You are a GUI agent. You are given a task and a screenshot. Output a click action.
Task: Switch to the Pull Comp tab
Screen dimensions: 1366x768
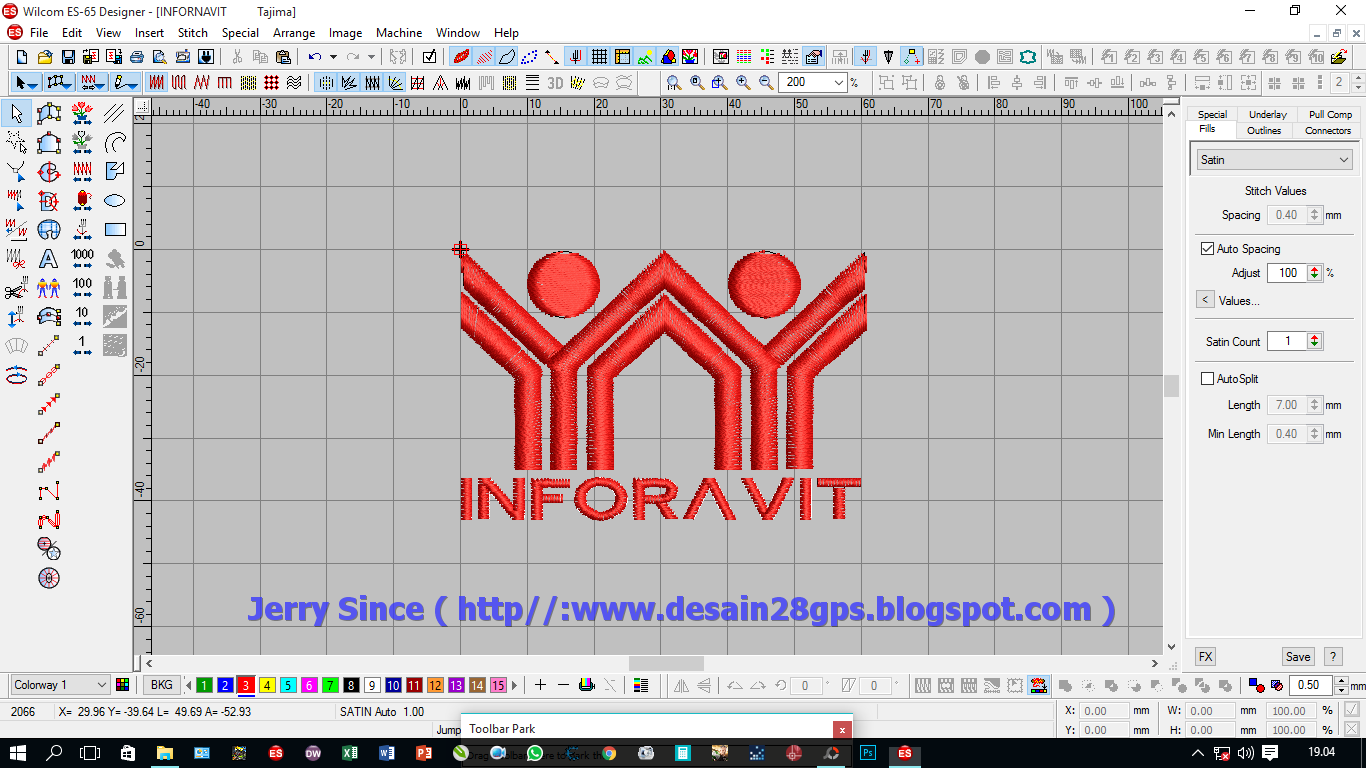[x=1330, y=114]
